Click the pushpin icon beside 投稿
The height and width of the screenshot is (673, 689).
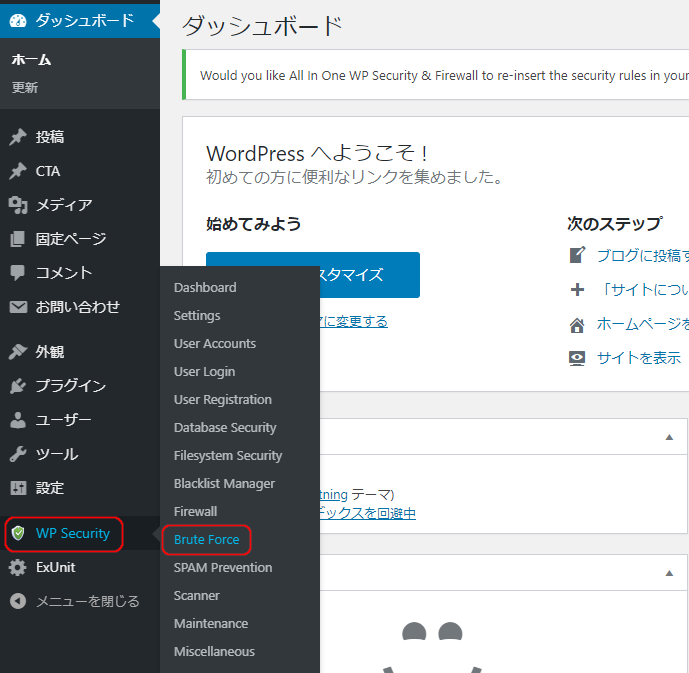click(18, 138)
